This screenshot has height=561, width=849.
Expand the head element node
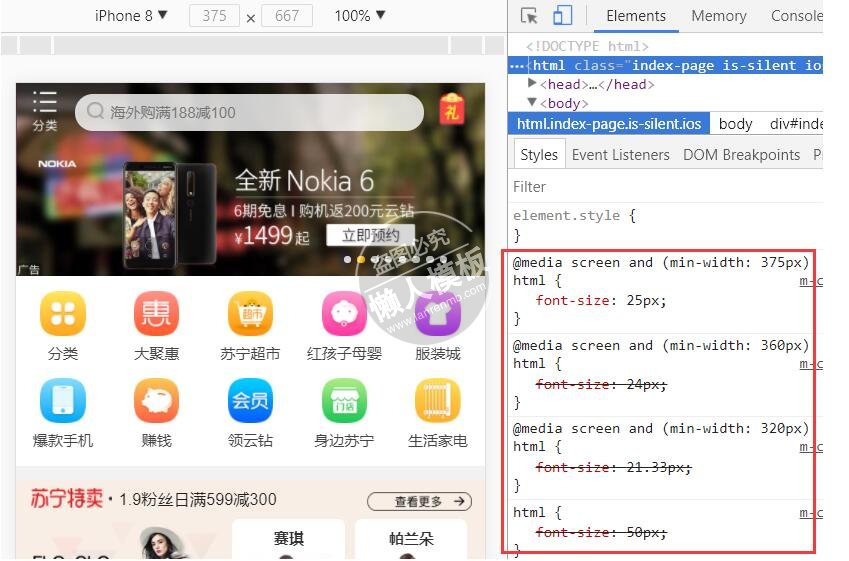click(x=532, y=83)
